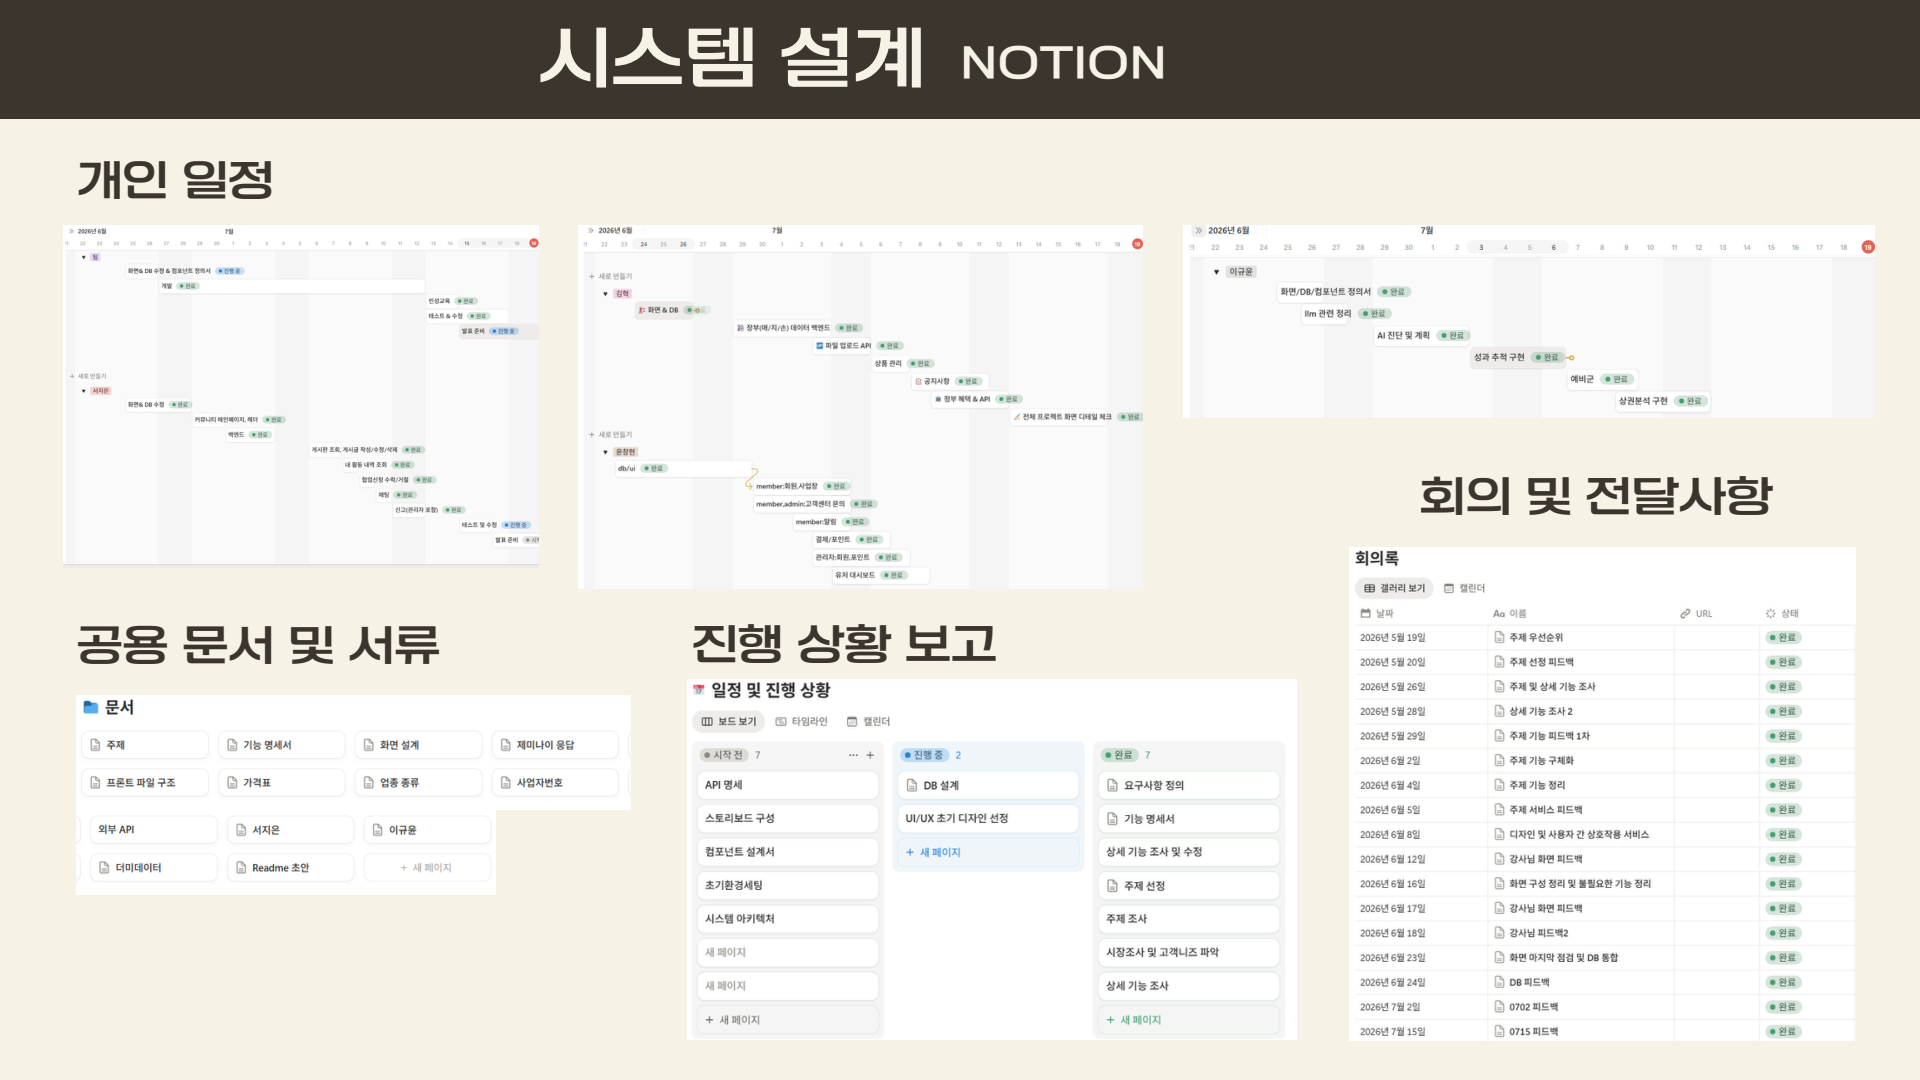The image size is (1920, 1080).
Task: Click the folder icon beside the 문서 heading
Action: point(91,707)
